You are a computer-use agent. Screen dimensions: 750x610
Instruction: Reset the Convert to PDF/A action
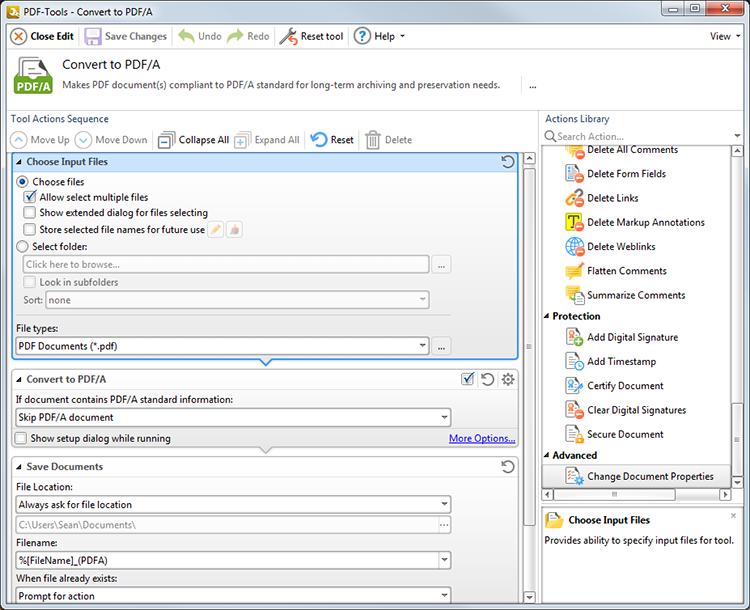point(487,379)
